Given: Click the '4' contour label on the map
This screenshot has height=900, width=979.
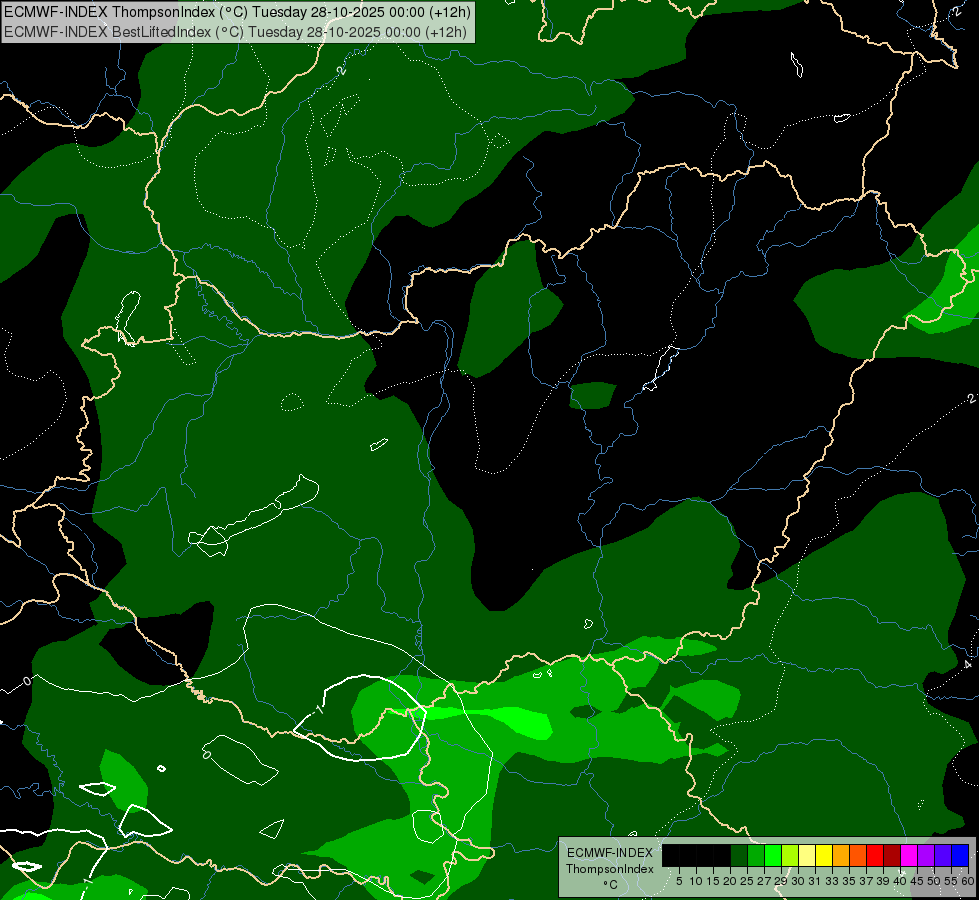Looking at the screenshot, I should click(x=968, y=664).
